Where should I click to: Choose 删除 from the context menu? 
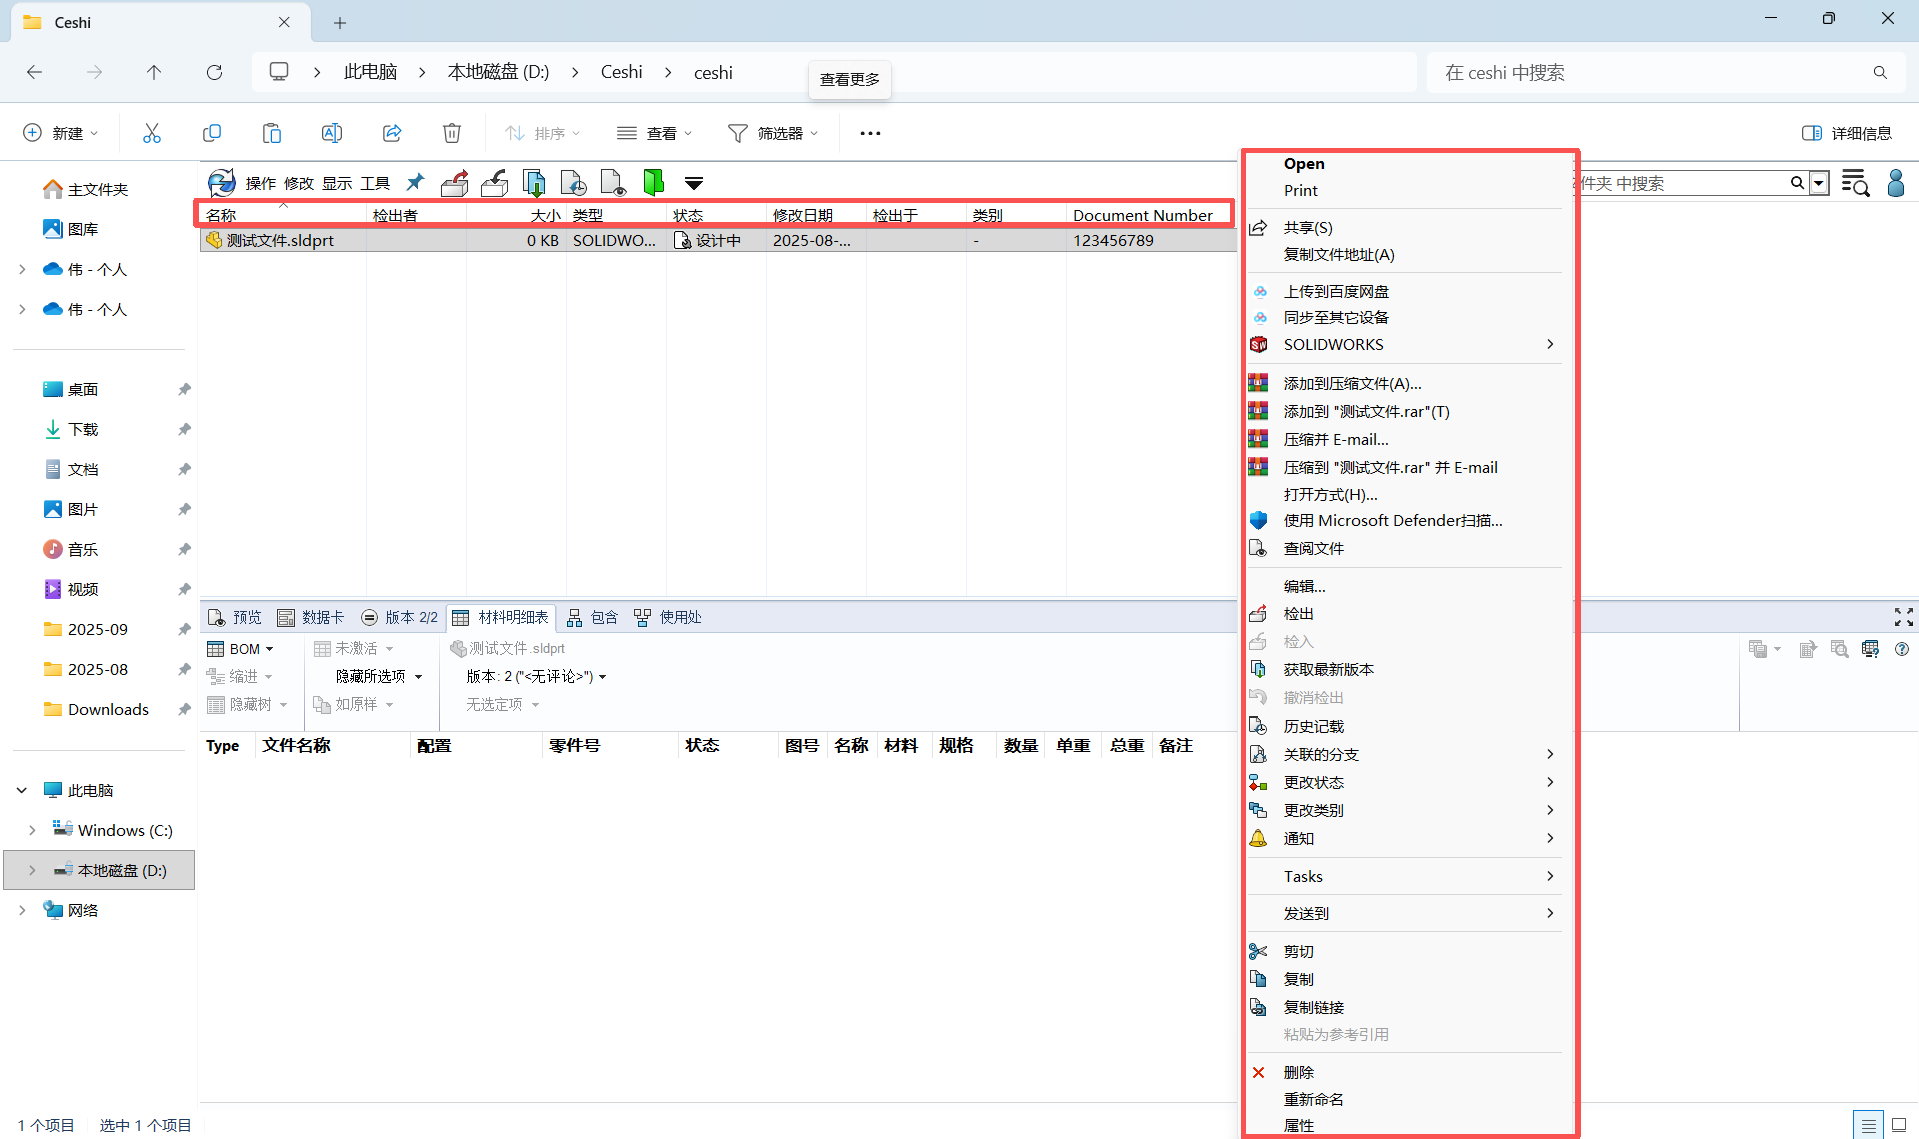coord(1405,1072)
